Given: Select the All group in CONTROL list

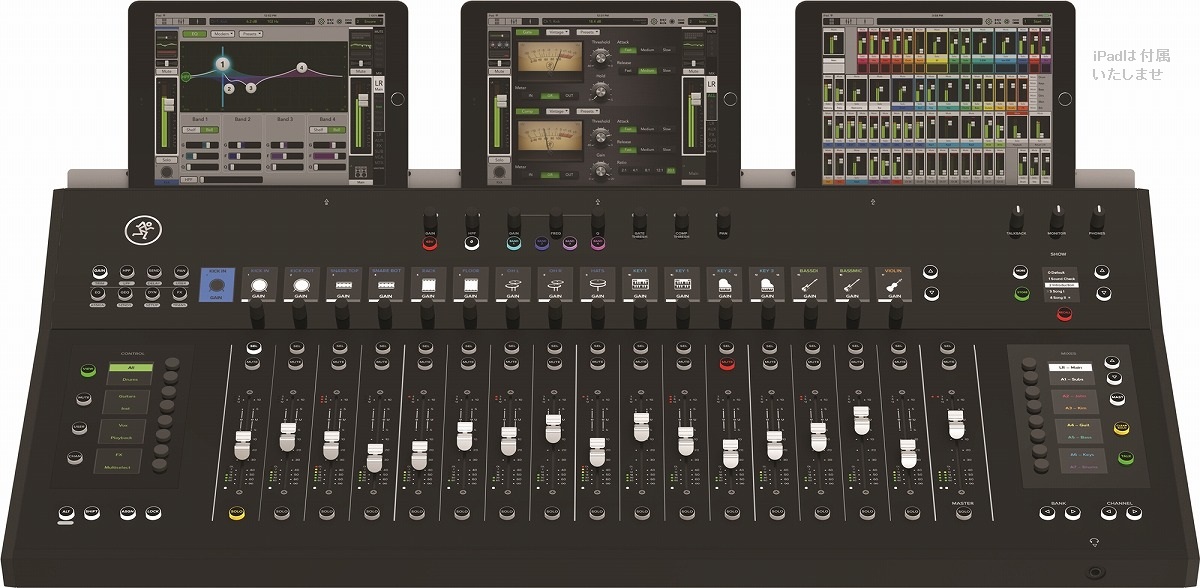Looking at the screenshot, I should coord(131,368).
